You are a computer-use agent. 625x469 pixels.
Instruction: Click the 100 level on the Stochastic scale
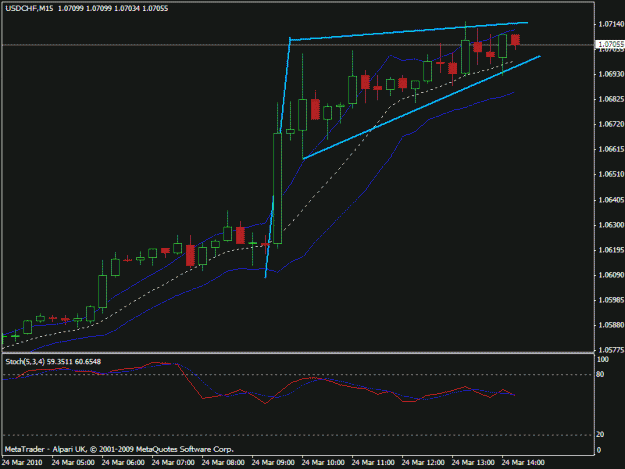tap(603, 359)
